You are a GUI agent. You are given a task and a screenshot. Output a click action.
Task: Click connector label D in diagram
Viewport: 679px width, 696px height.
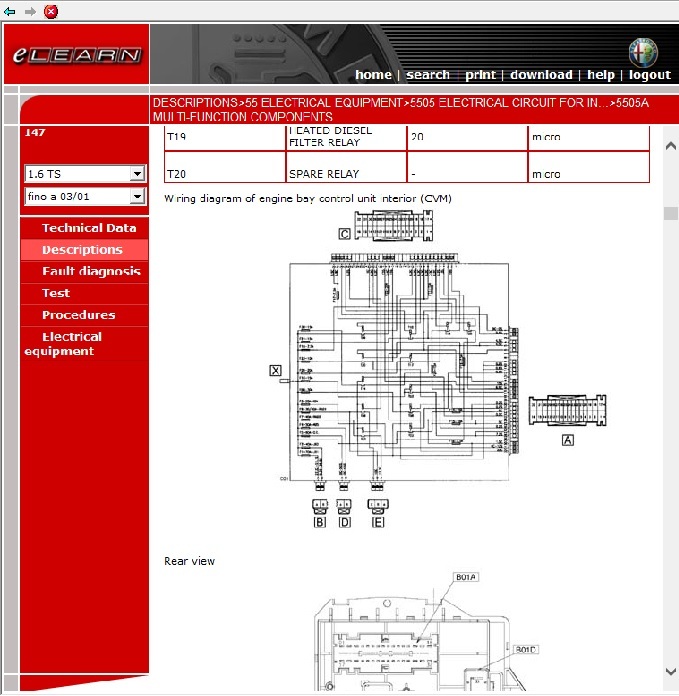[344, 522]
